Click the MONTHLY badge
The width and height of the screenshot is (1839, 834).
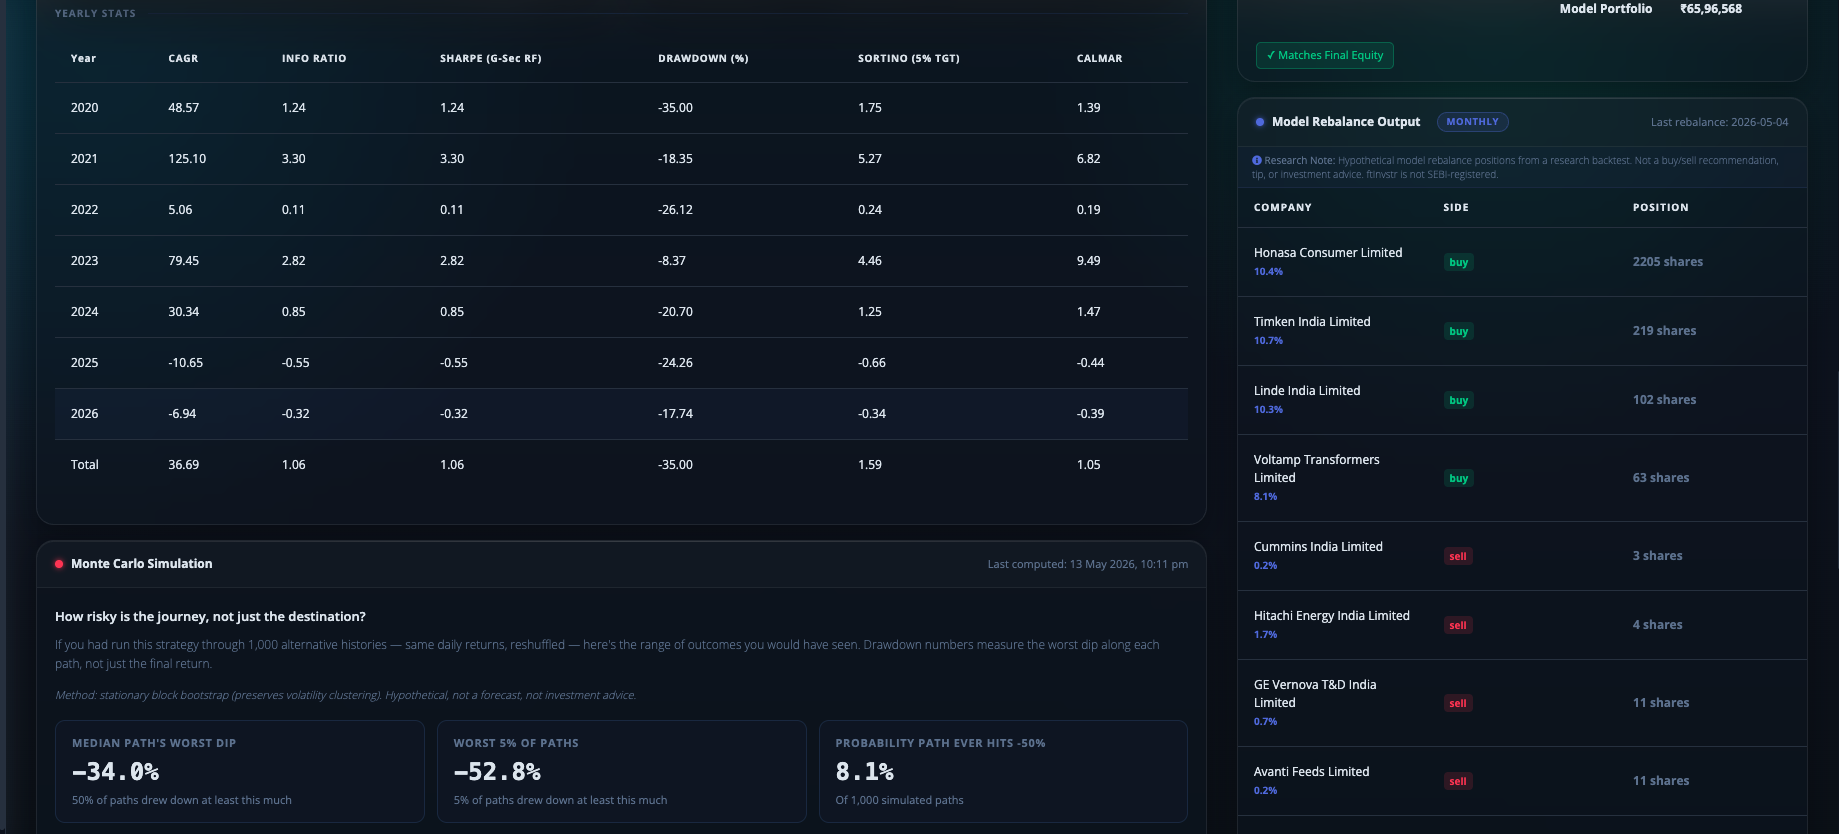pos(1472,122)
